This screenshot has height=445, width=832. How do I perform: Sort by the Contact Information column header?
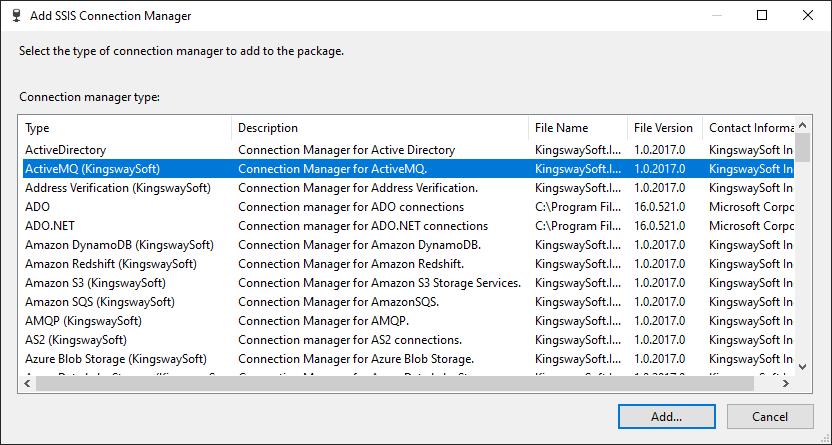point(748,128)
